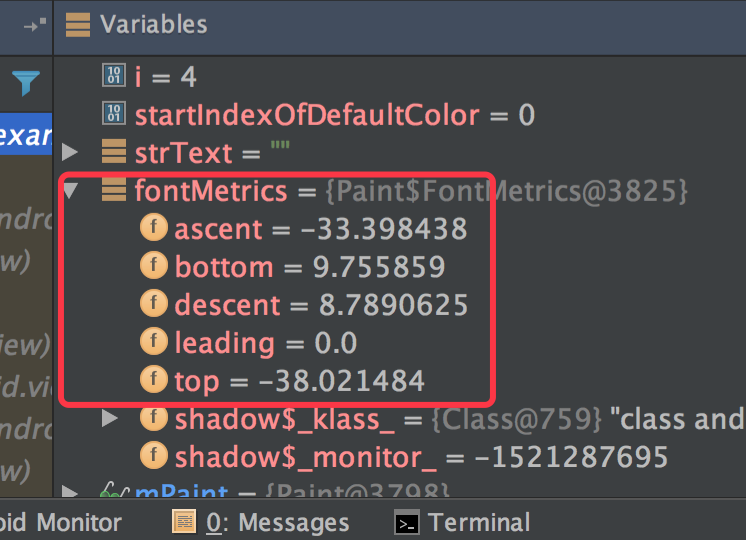The height and width of the screenshot is (540, 746).
Task: Click the primitive icon beside variable i
Action: pos(114,75)
